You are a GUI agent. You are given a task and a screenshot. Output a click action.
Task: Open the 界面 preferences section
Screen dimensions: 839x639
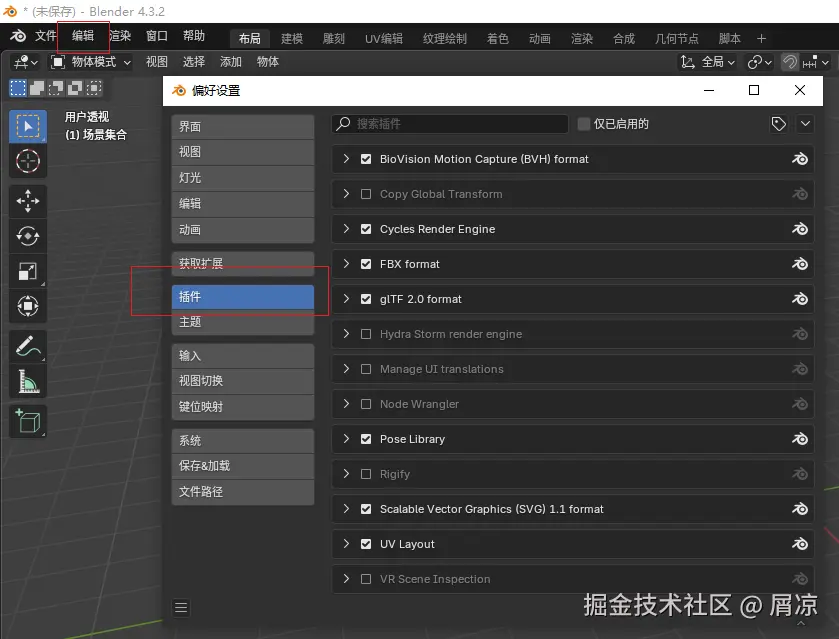point(243,127)
